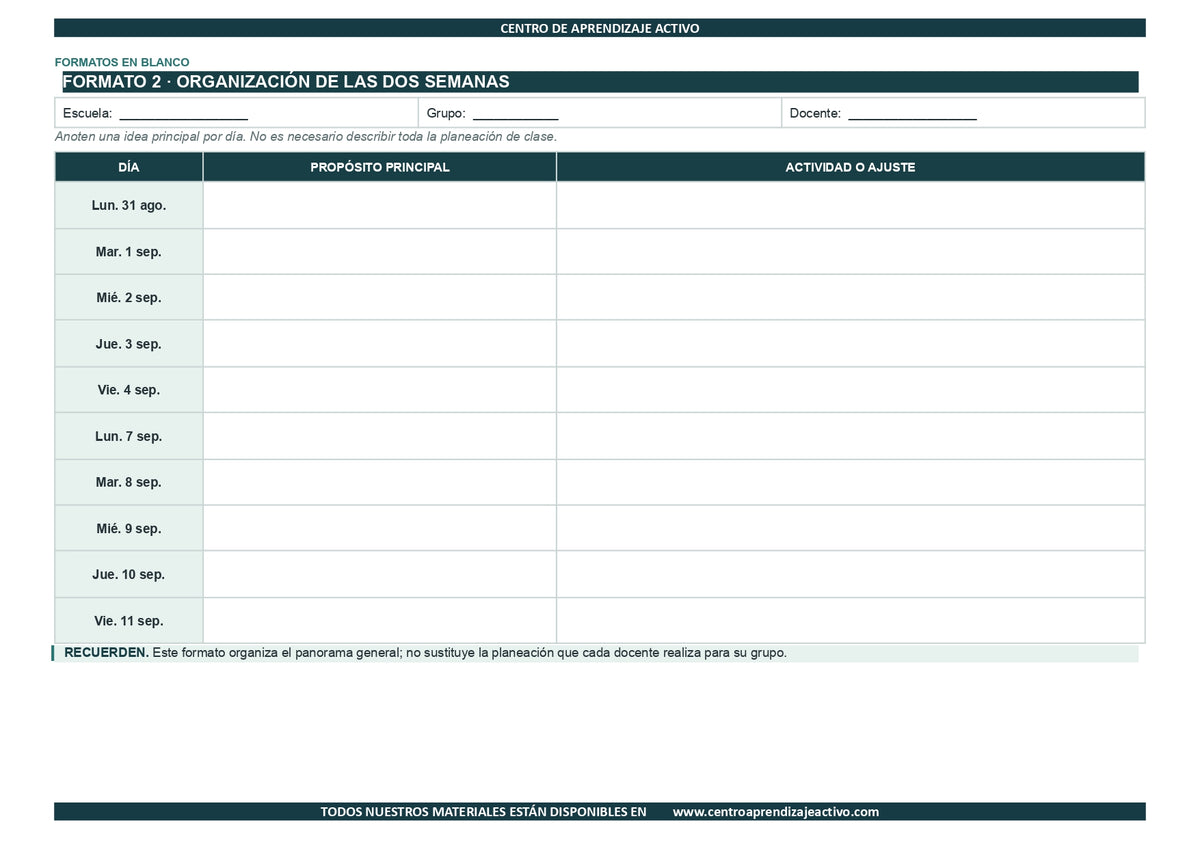Click Propósito principal cell for Jue. 10 sep.

[x=380, y=575]
